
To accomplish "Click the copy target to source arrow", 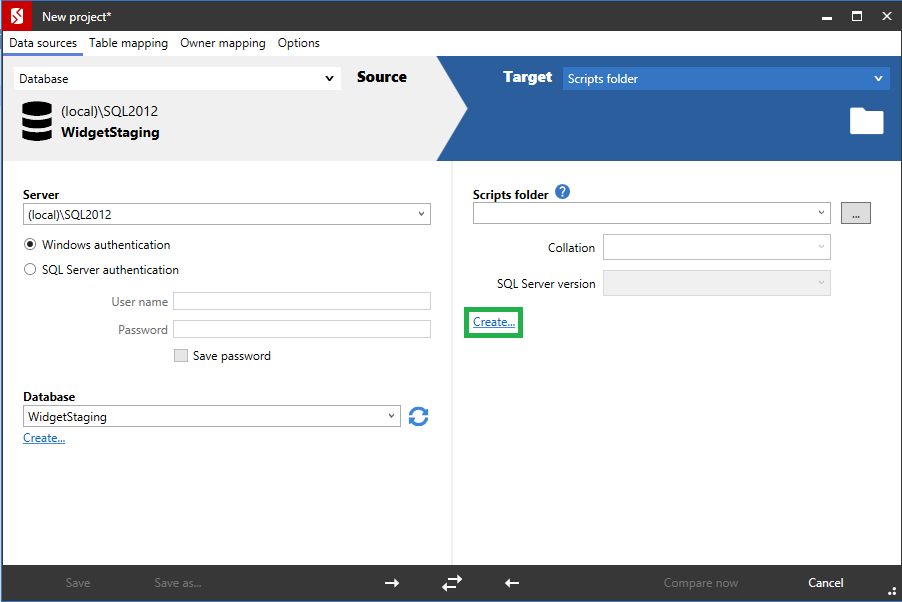I will [511, 583].
